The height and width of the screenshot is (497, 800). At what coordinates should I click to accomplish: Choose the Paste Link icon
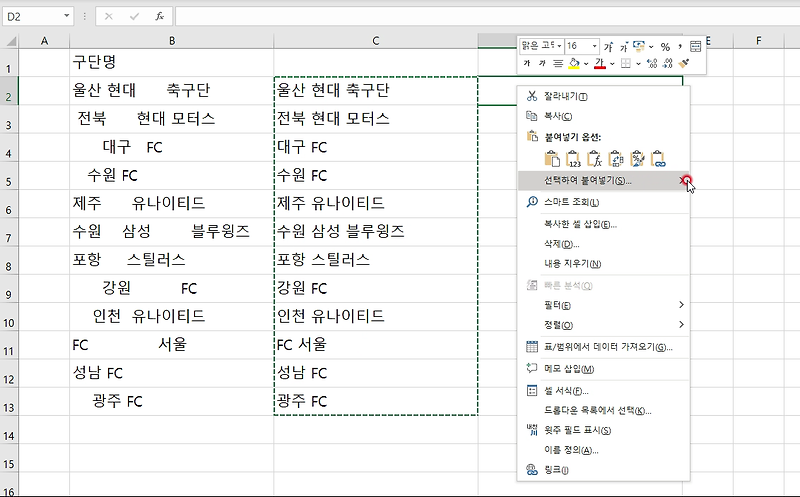pyautogui.click(x=659, y=159)
